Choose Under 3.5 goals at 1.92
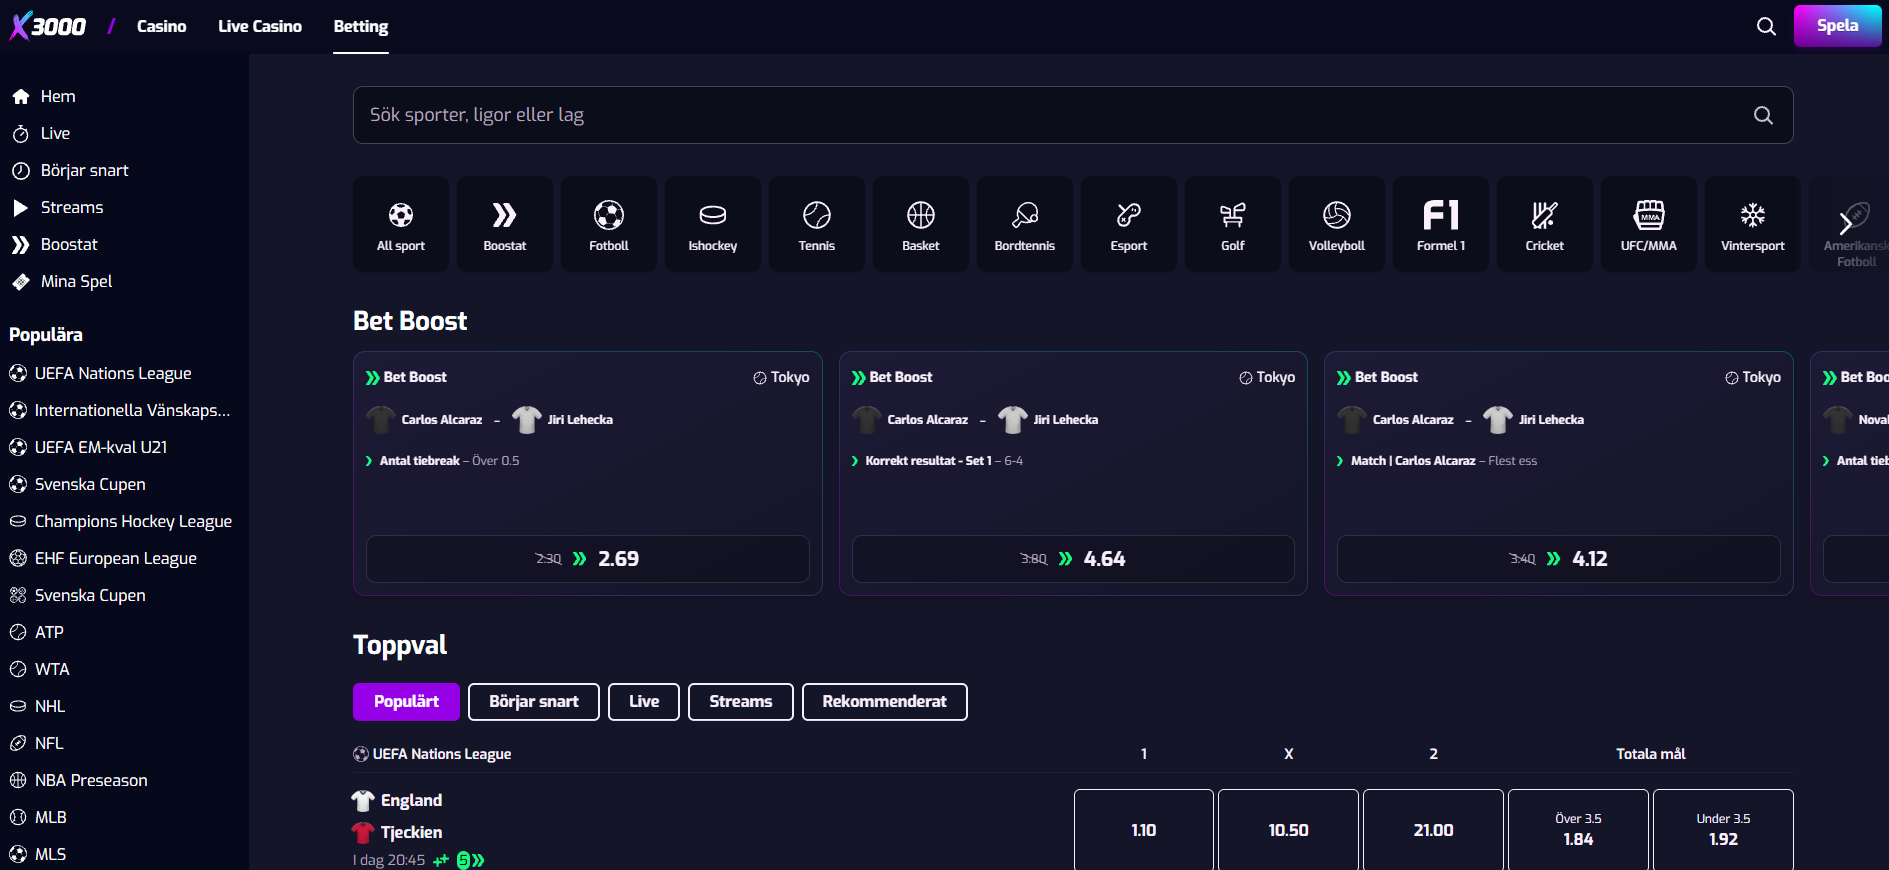Image resolution: width=1889 pixels, height=870 pixels. [1724, 830]
